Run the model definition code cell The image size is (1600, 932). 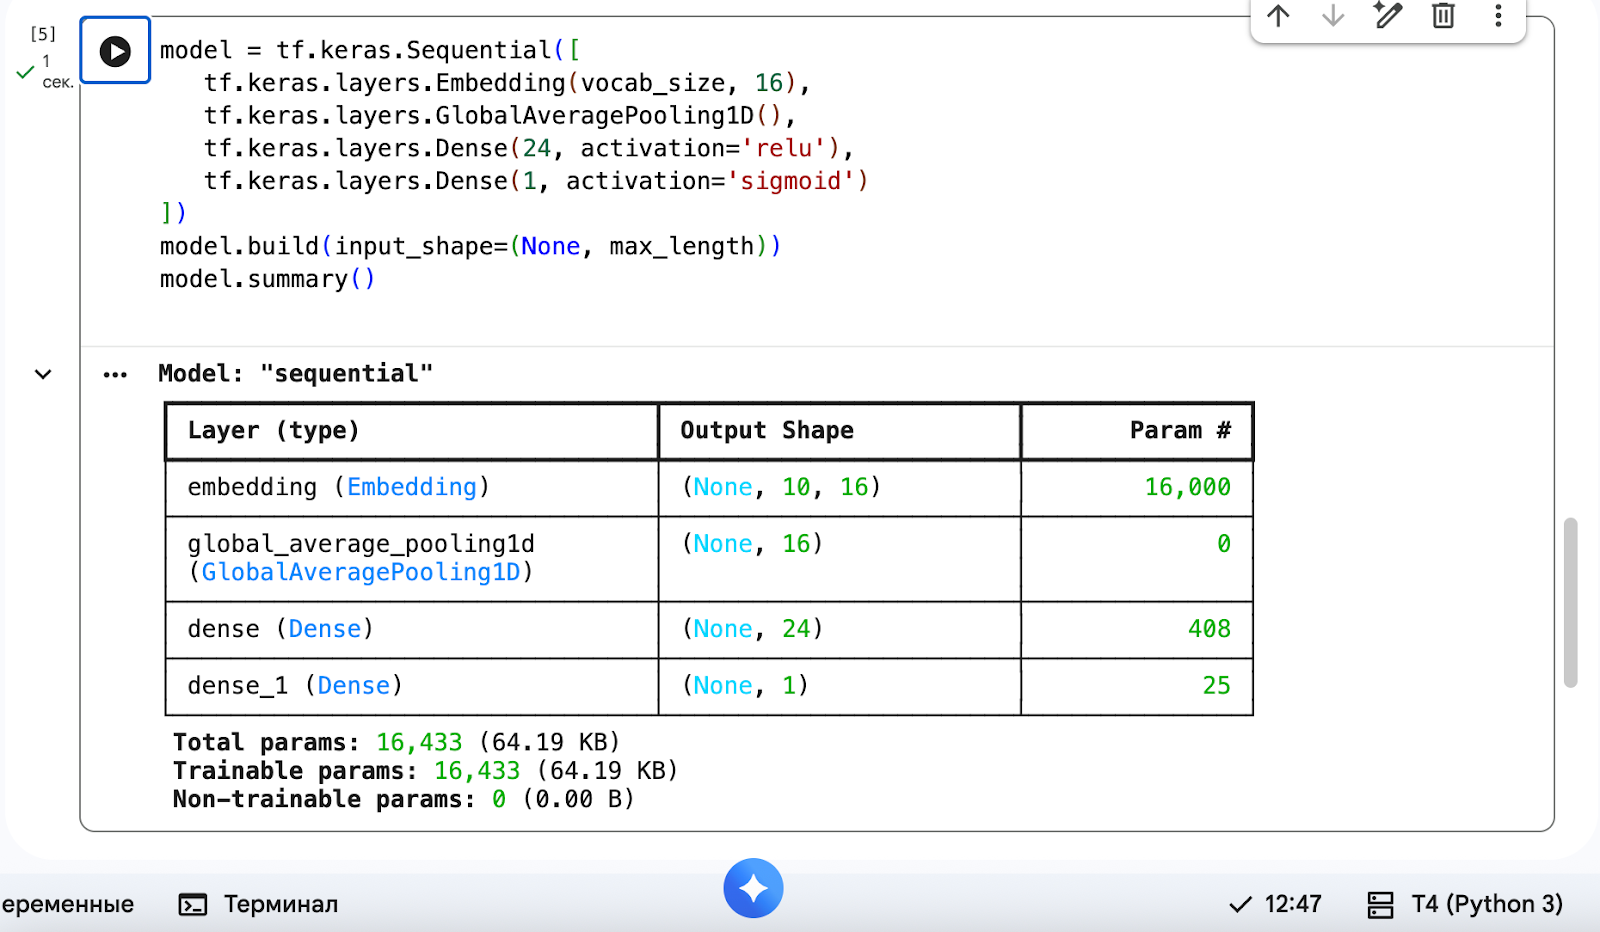pos(115,51)
